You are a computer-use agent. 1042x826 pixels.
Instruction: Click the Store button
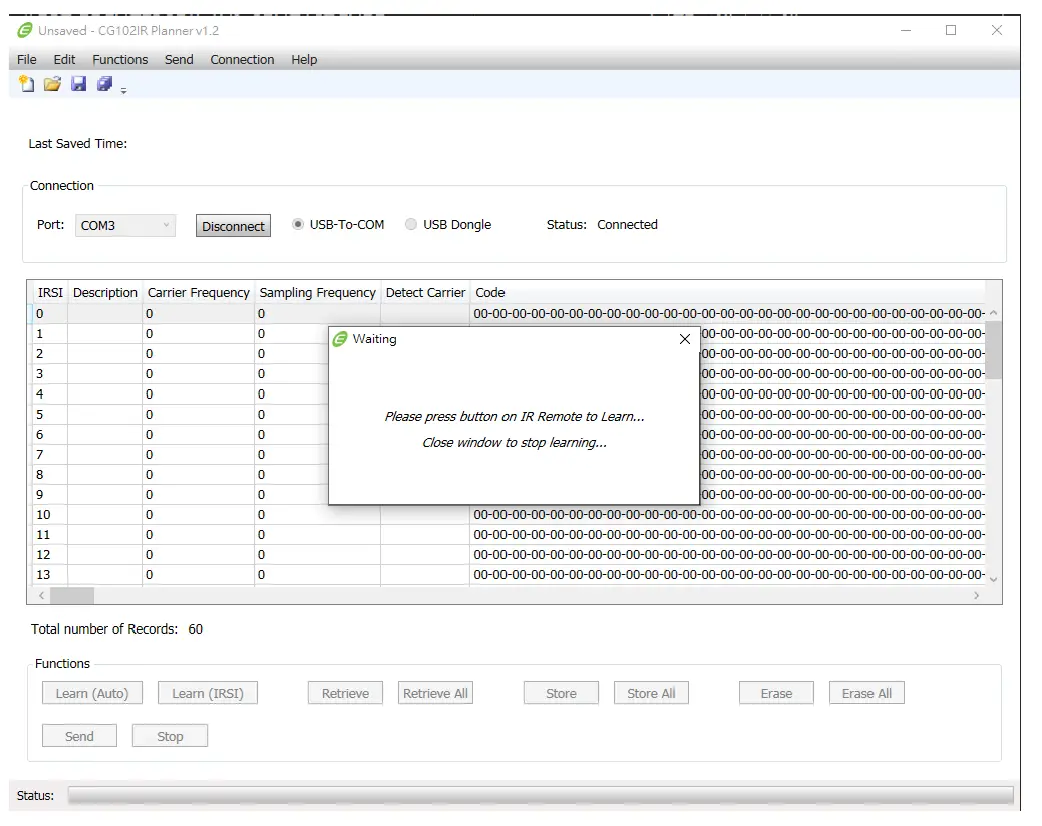[562, 693]
